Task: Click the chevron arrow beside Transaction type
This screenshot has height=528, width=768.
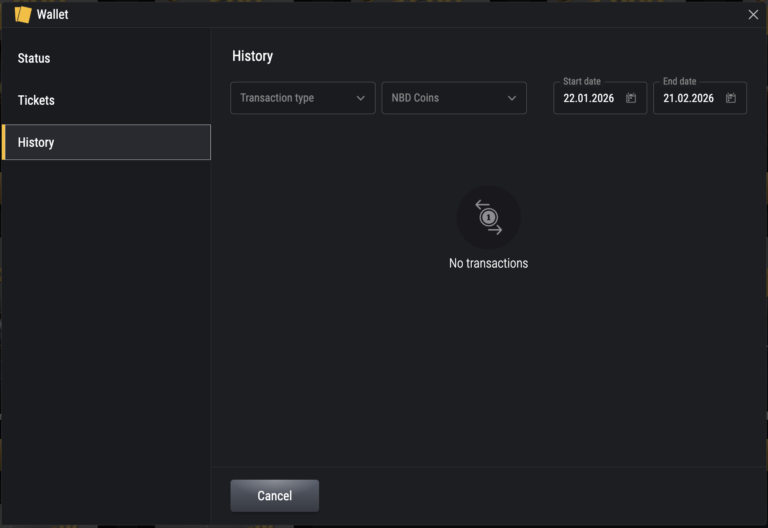Action: click(x=361, y=98)
